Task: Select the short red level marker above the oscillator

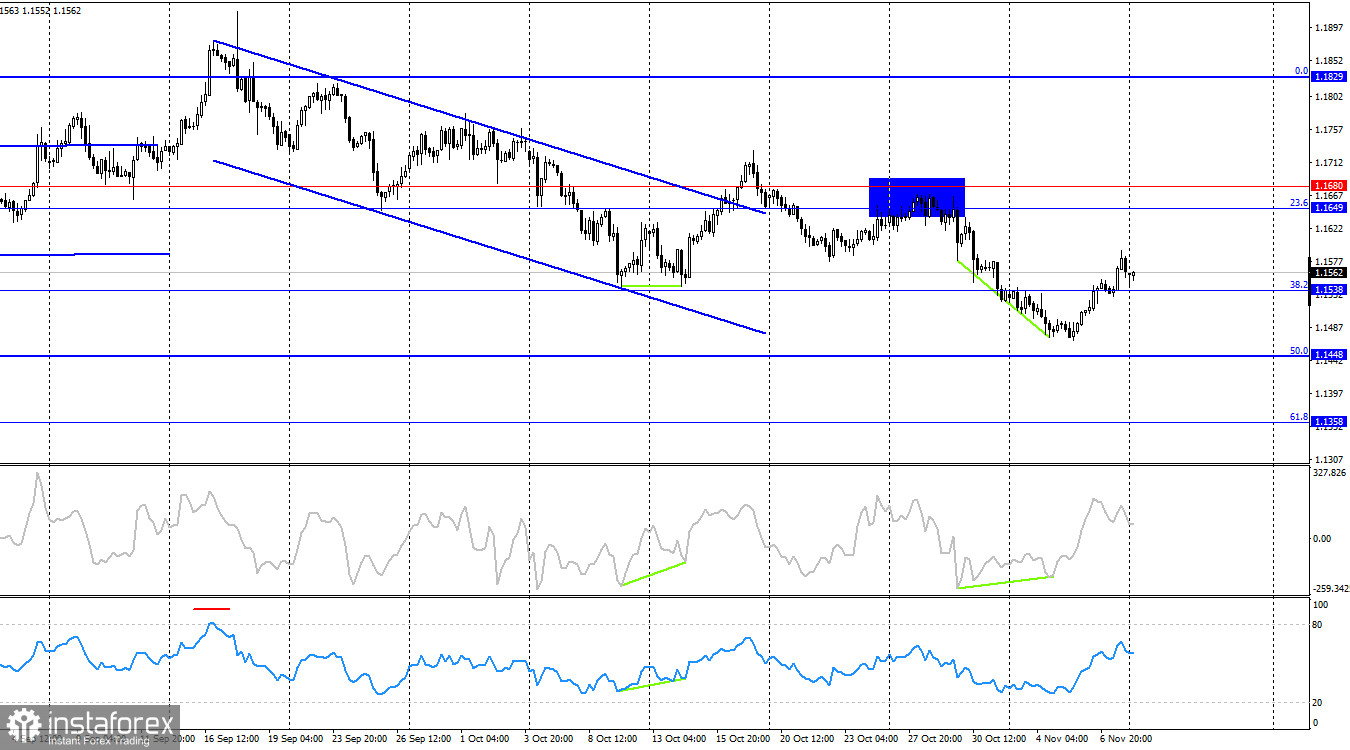Action: pyautogui.click(x=212, y=607)
